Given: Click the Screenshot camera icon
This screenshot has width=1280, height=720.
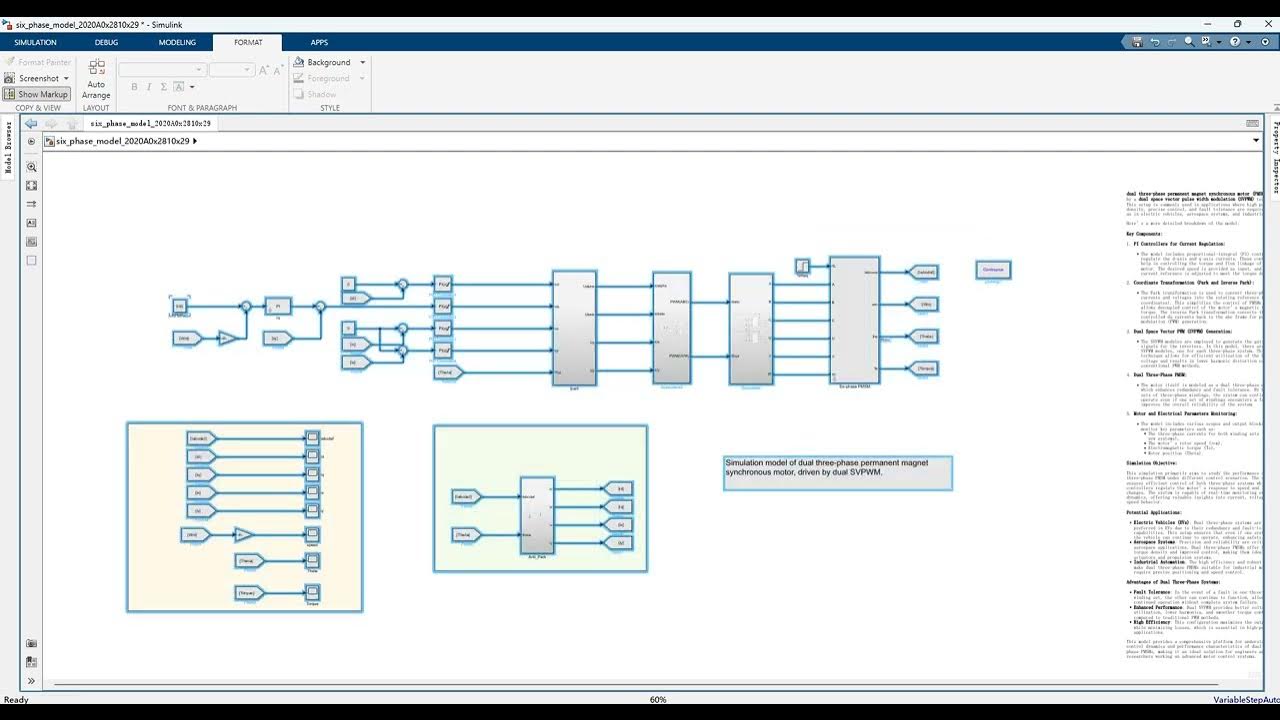Looking at the screenshot, I should pos(11,78).
